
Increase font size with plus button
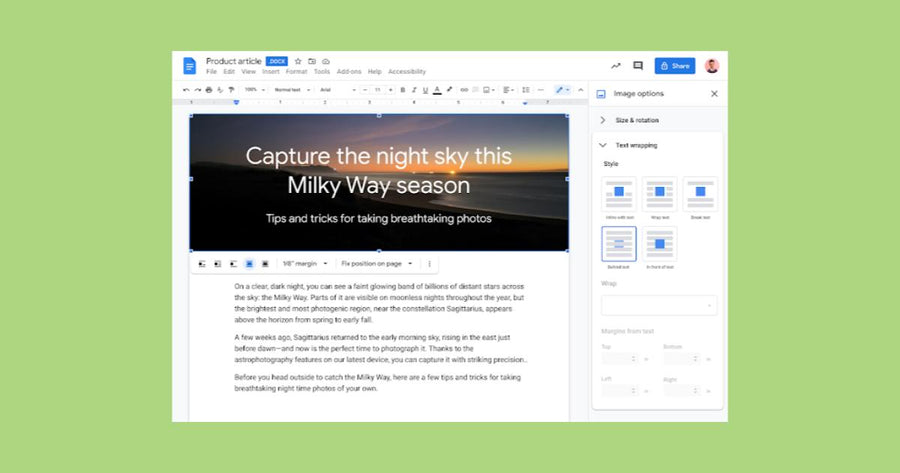coord(390,90)
